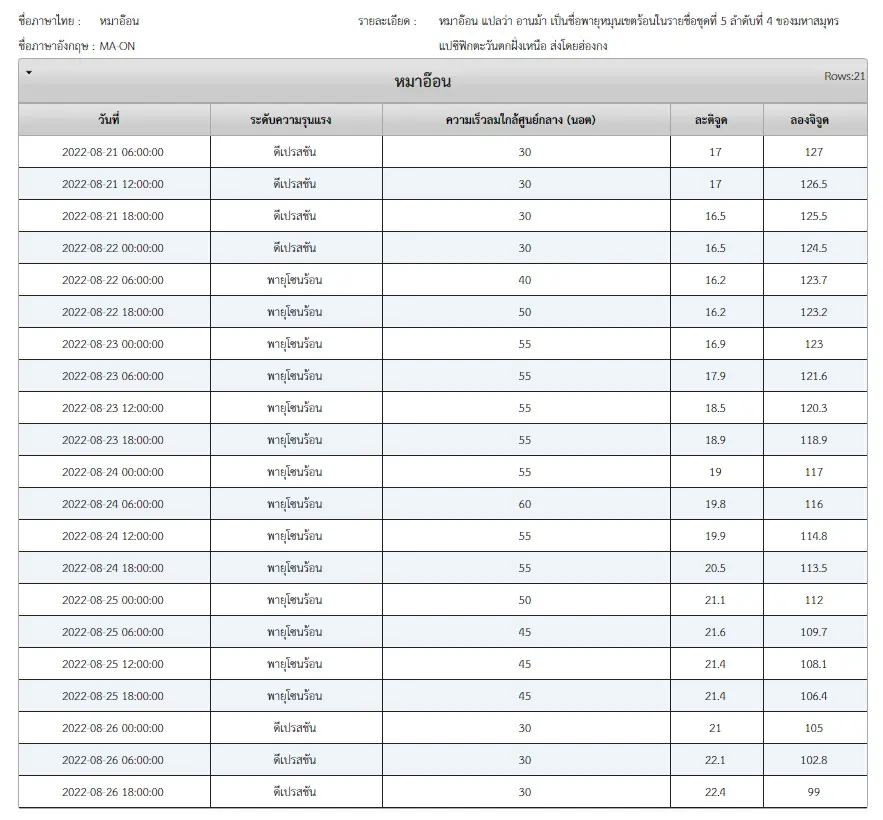Screen dimensions: 883x820
Task: Sort by the ระดับความรุนแรง column header
Action: (296, 119)
